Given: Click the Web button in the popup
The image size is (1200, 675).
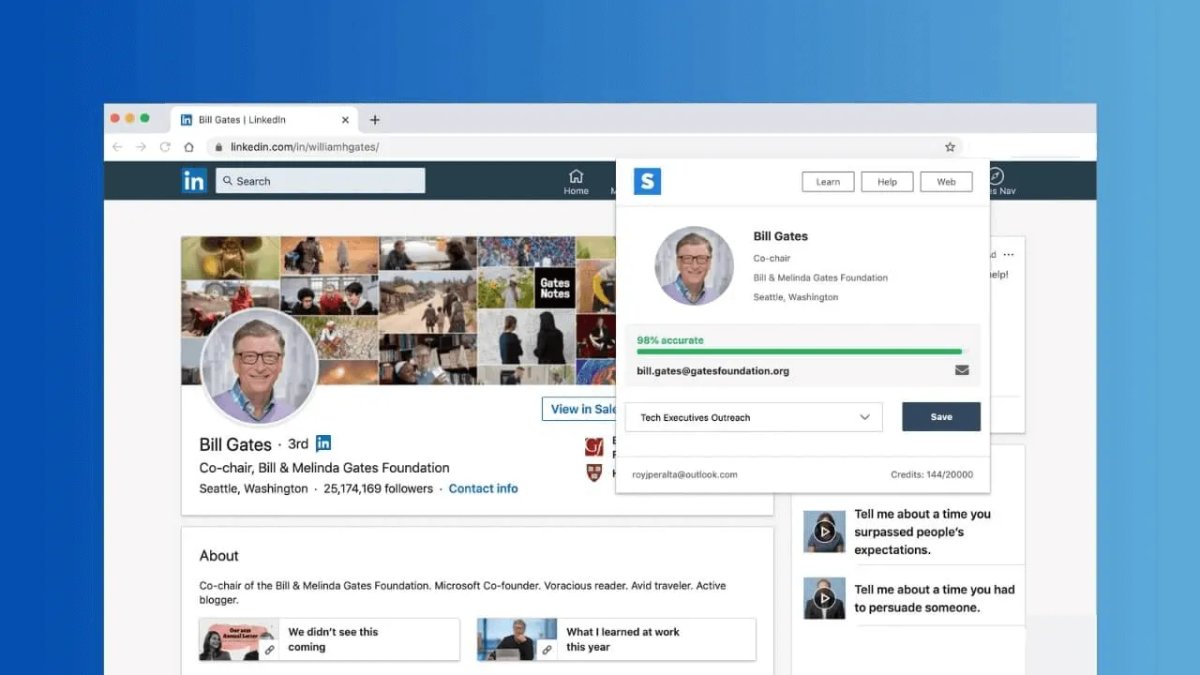Looking at the screenshot, I should (946, 182).
